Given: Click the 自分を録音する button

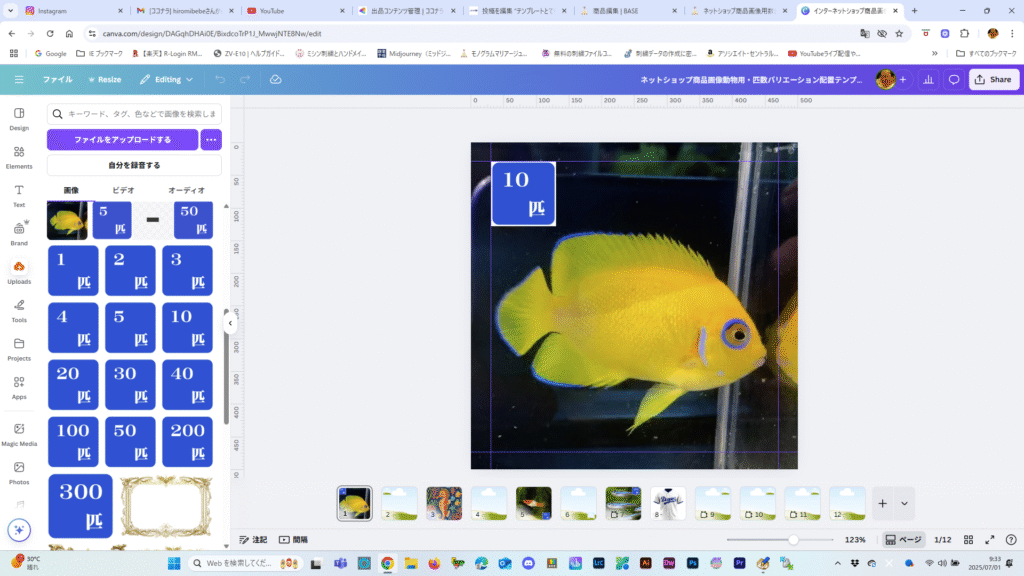Looking at the screenshot, I should tap(134, 165).
